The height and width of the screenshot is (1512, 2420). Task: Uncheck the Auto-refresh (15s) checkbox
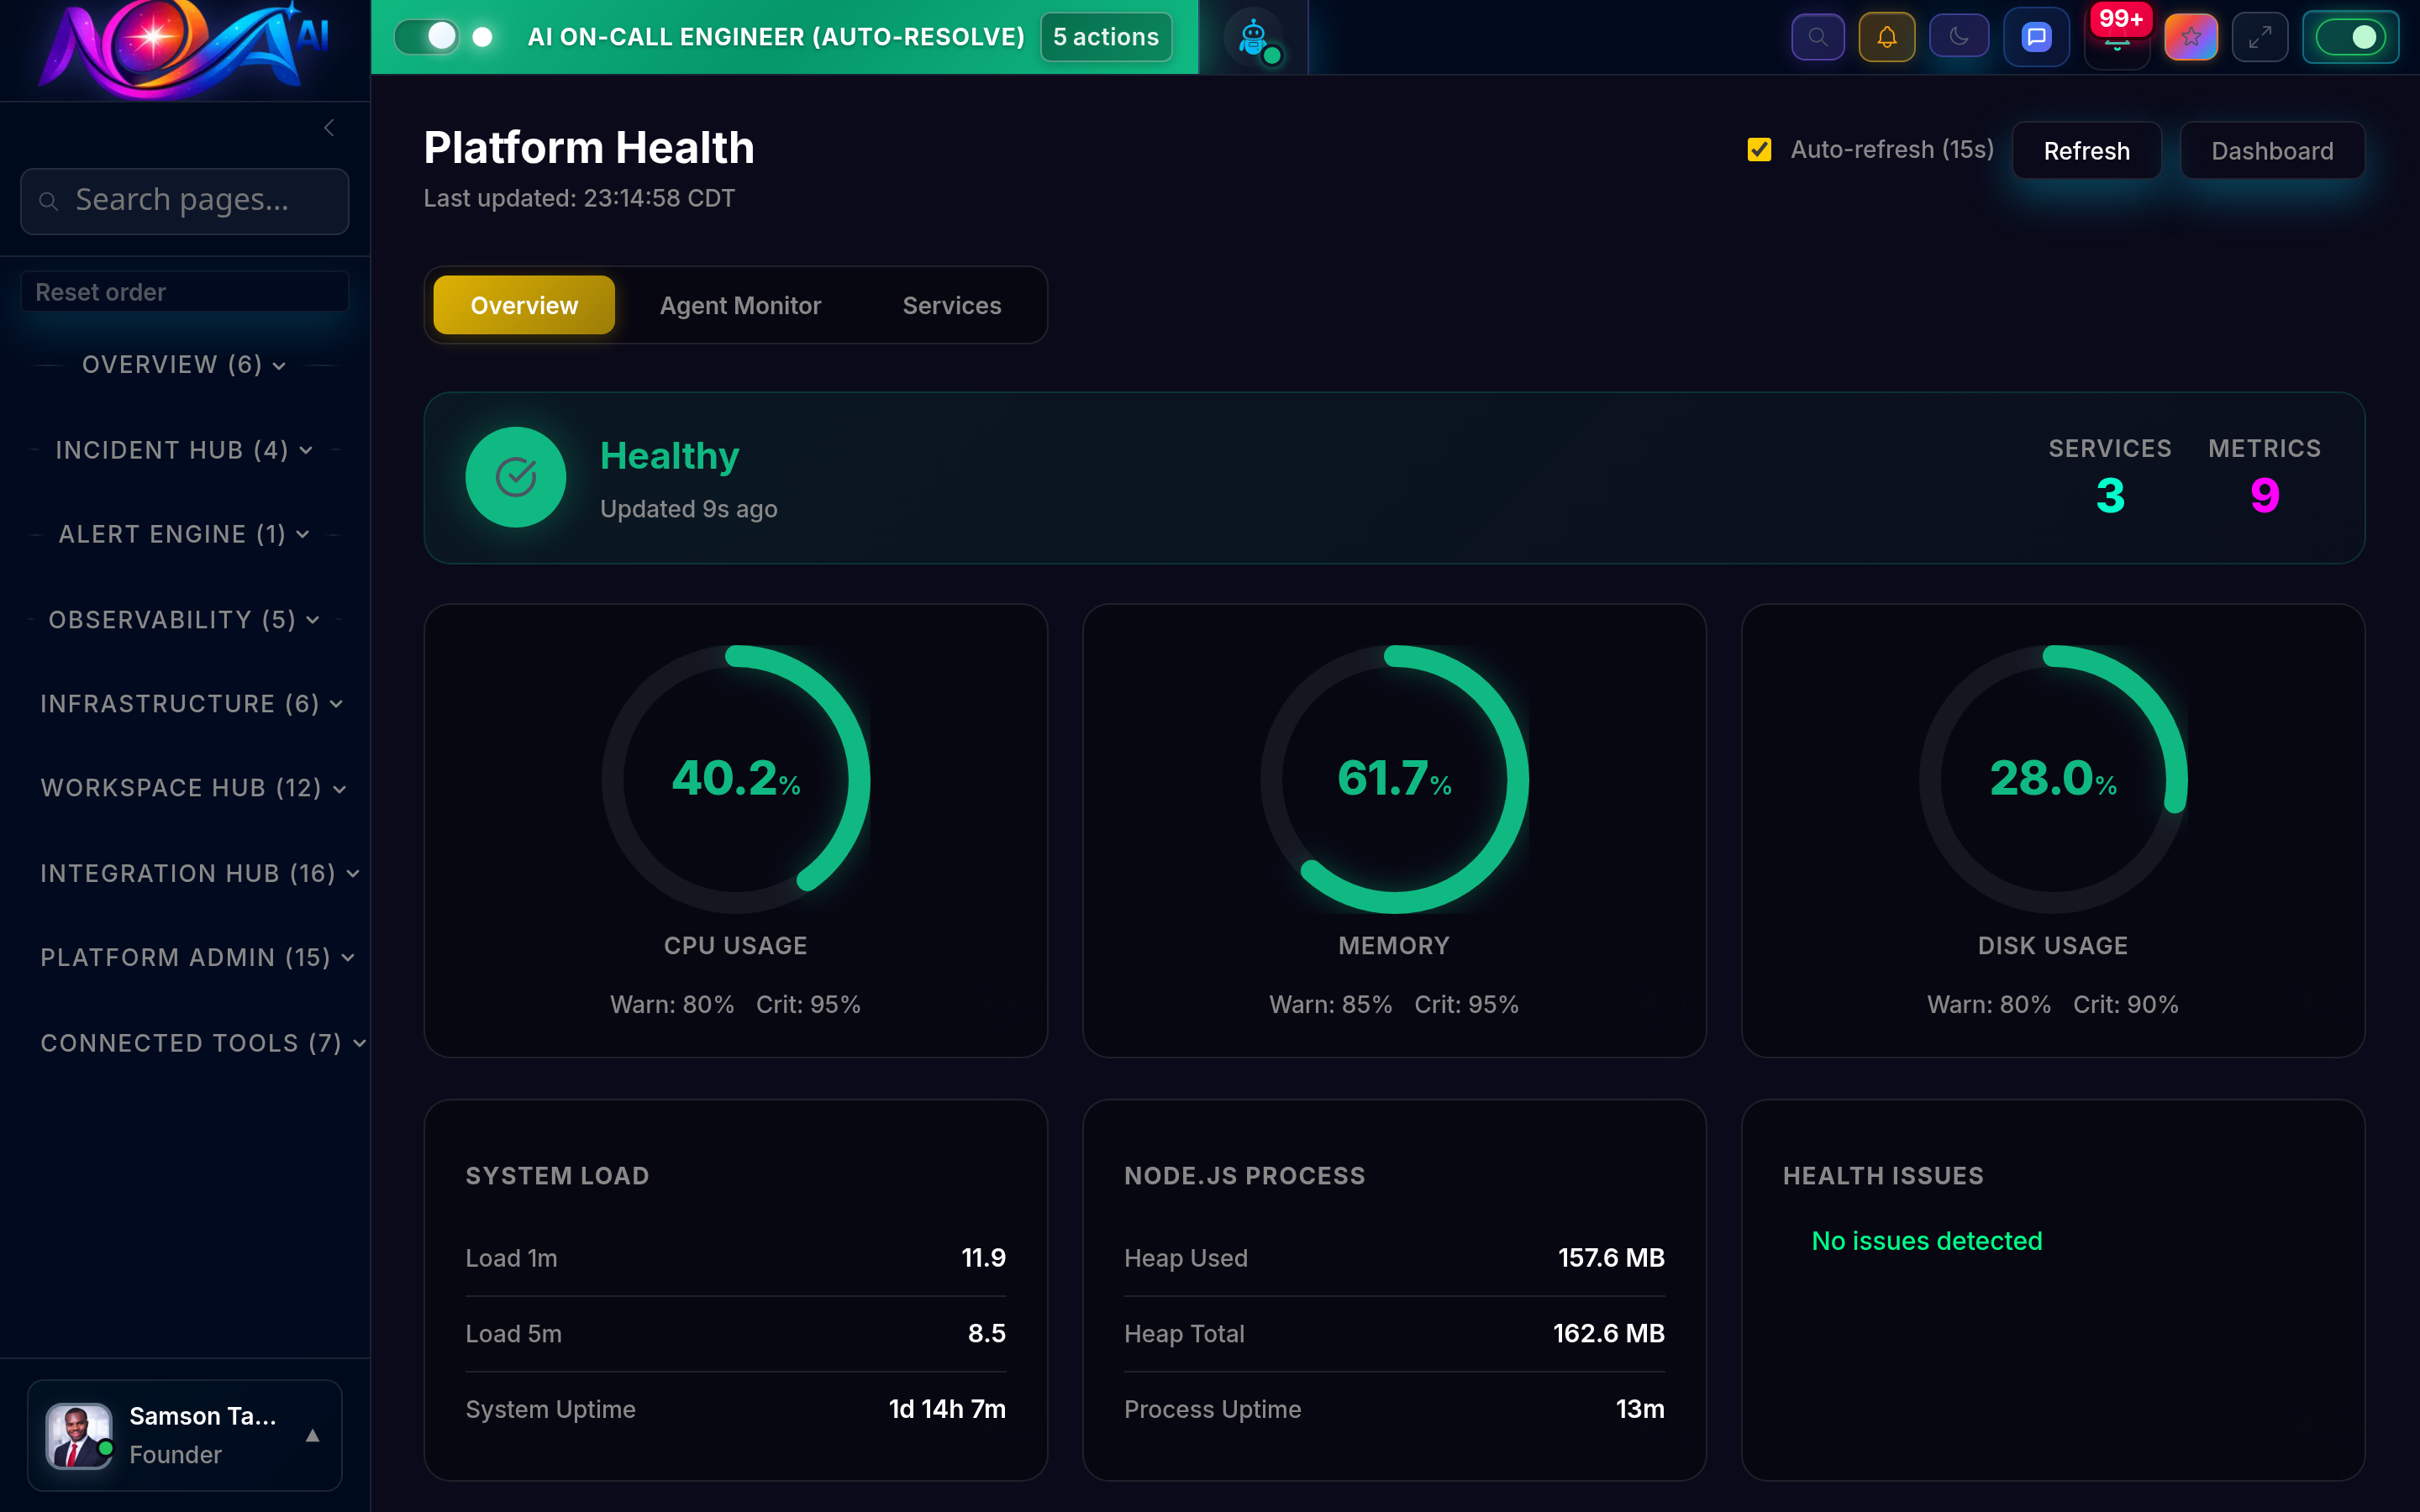click(x=1759, y=149)
